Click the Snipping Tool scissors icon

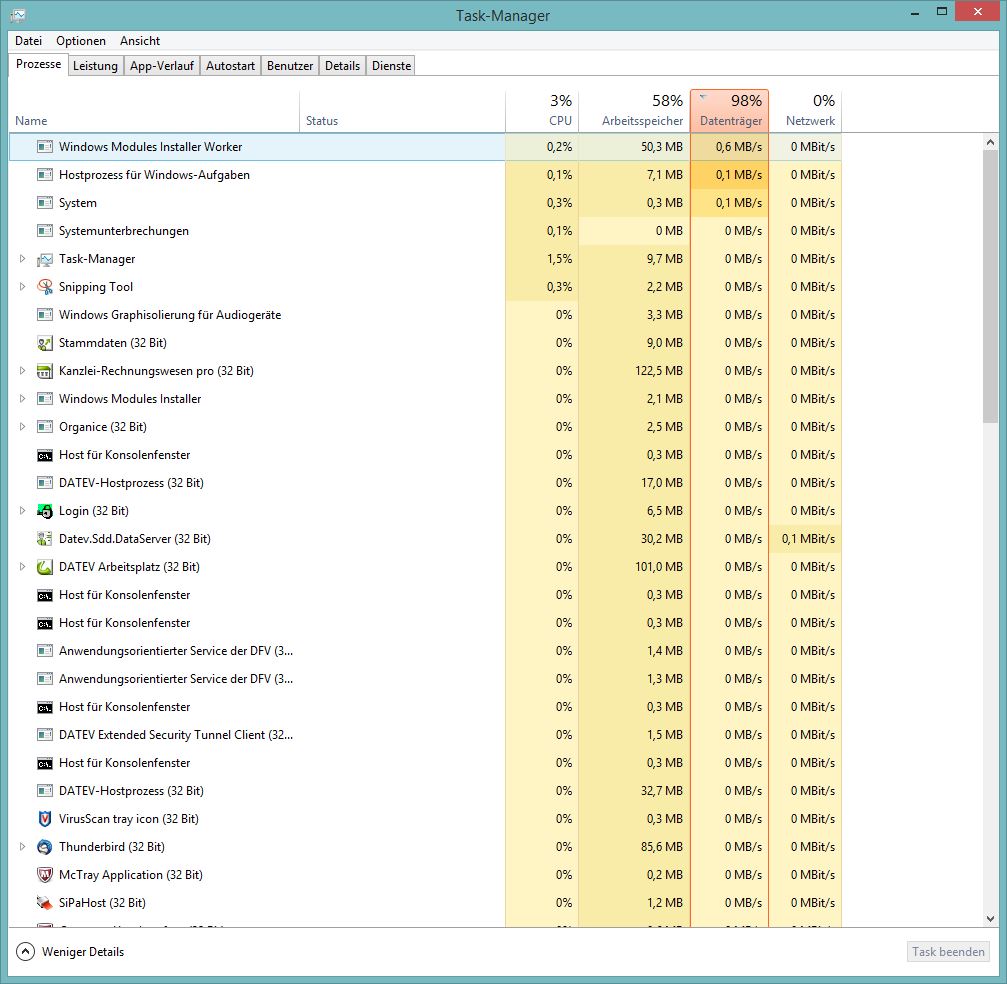click(44, 286)
